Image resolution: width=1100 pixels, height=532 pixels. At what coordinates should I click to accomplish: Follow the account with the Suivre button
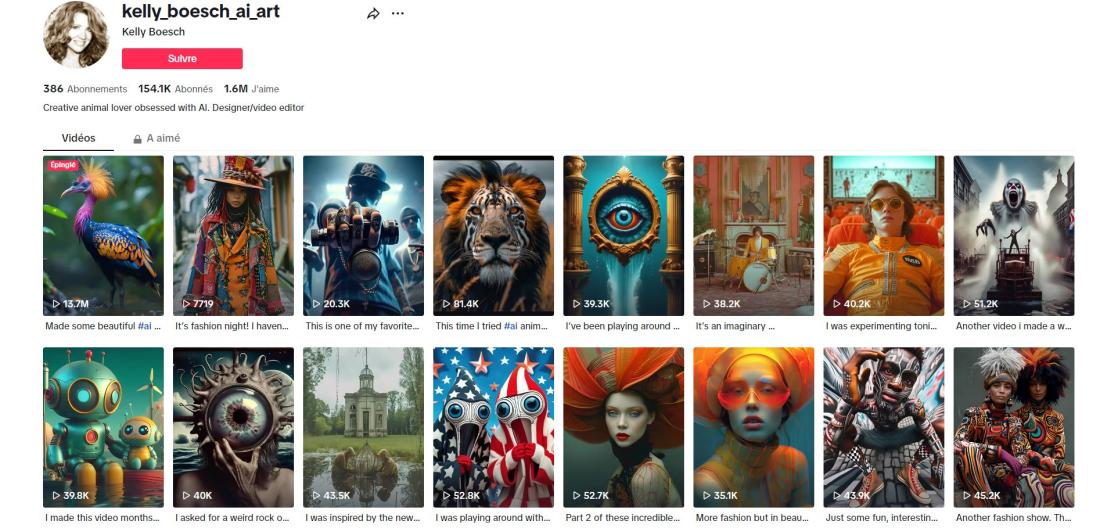pyautogui.click(x=182, y=58)
